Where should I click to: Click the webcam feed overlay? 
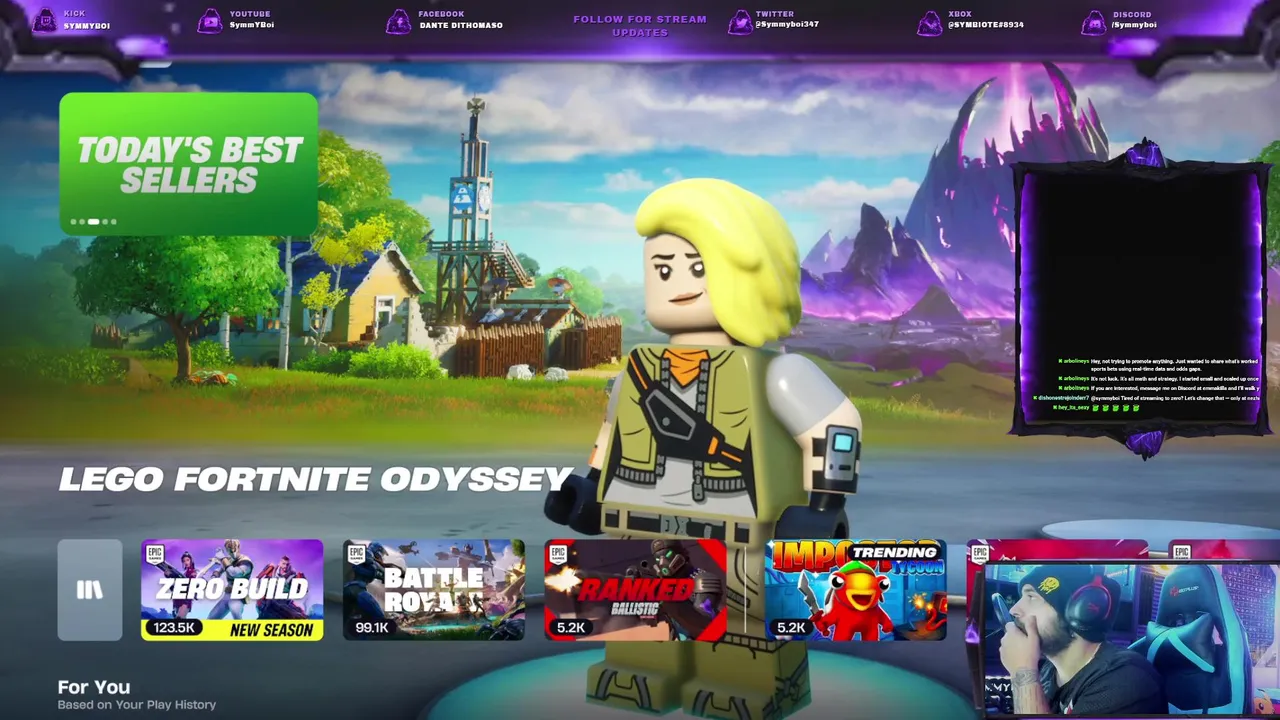[1130, 640]
